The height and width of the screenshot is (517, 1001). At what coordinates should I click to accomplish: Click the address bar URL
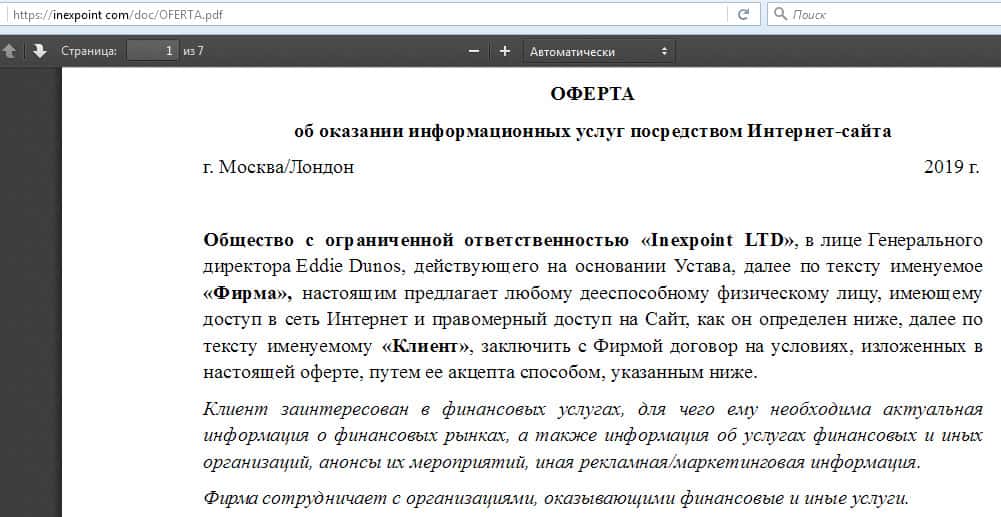click(118, 15)
